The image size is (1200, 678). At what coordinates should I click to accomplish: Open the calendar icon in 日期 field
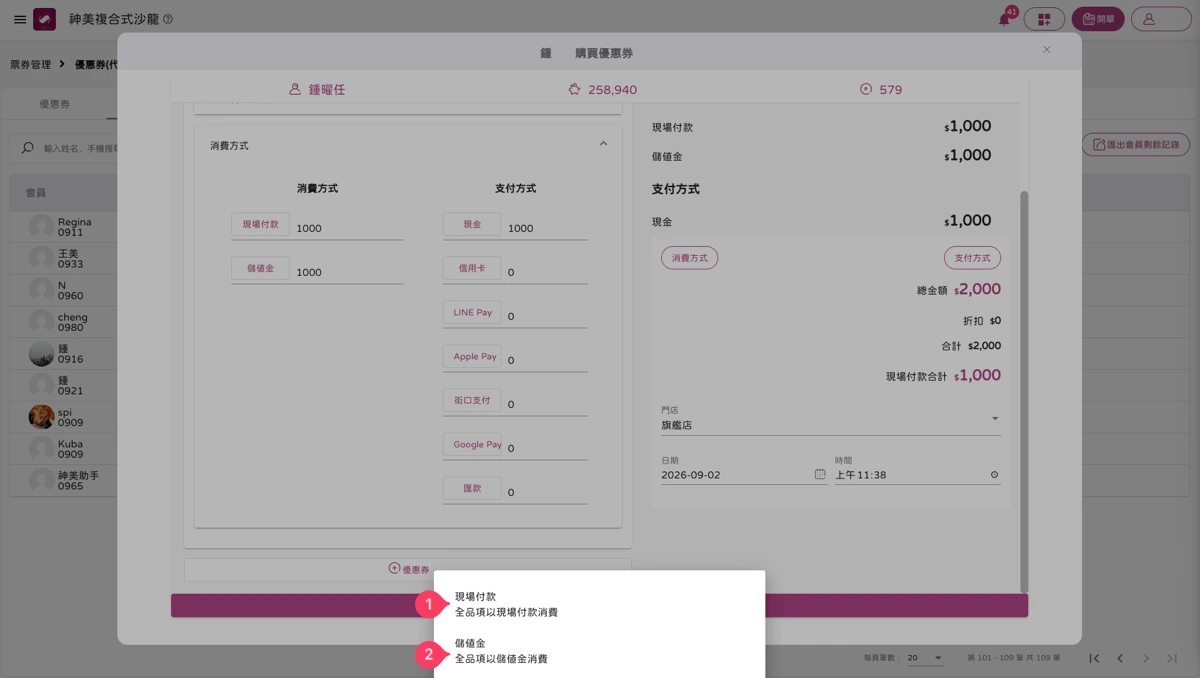tap(820, 474)
